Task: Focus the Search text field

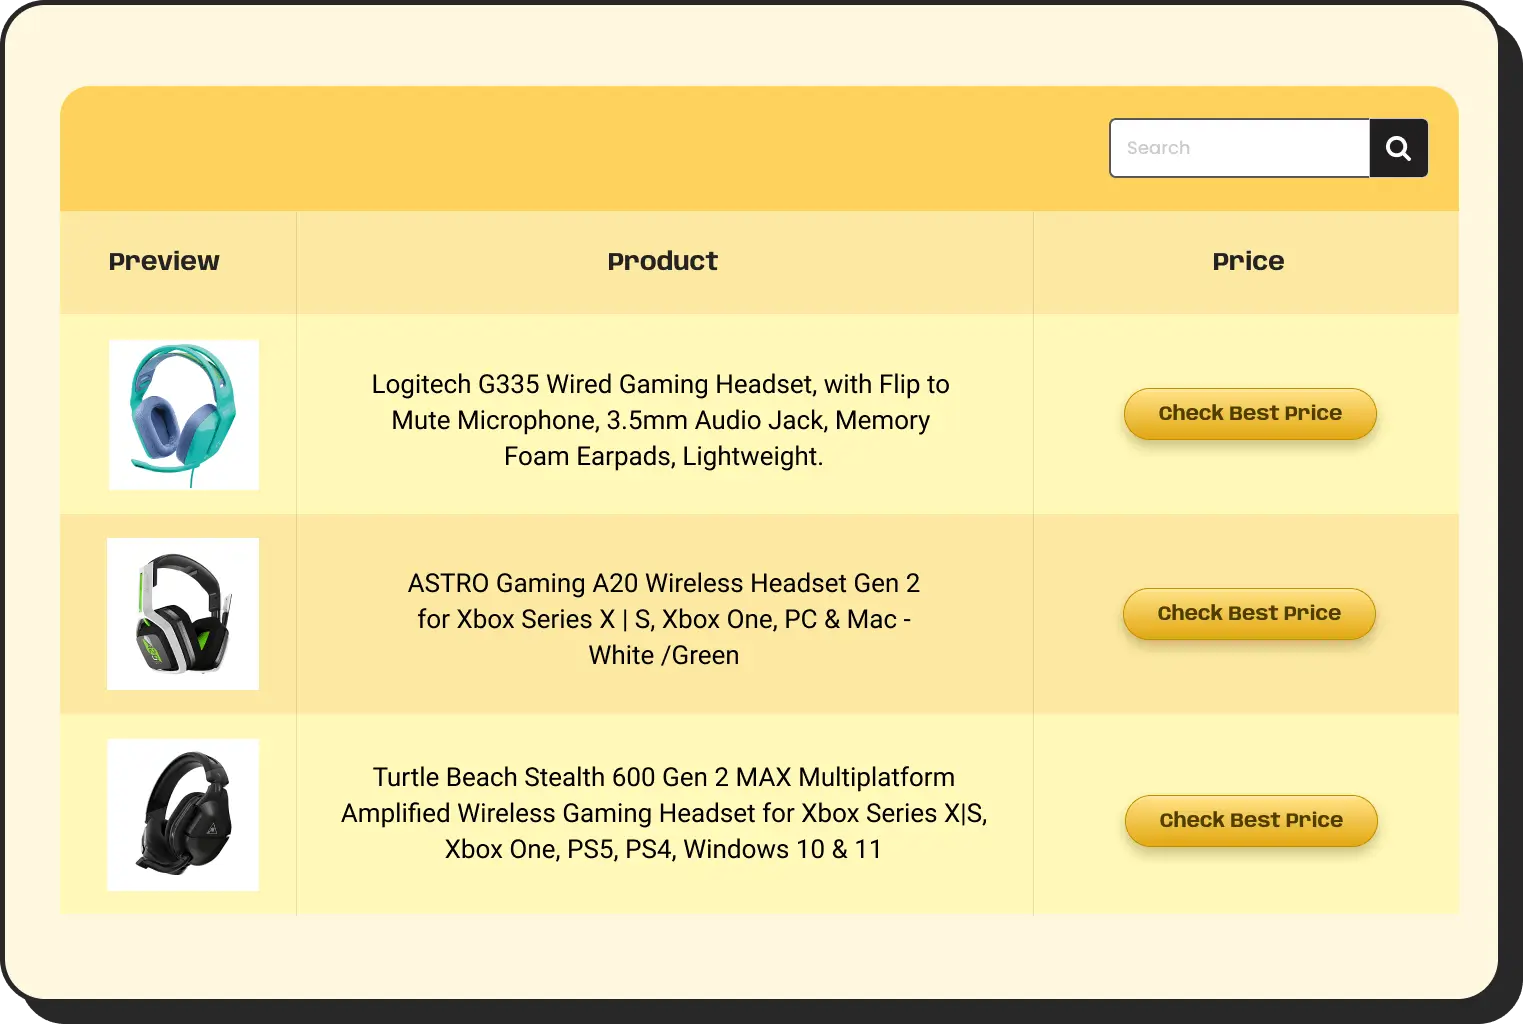Action: (1239, 148)
